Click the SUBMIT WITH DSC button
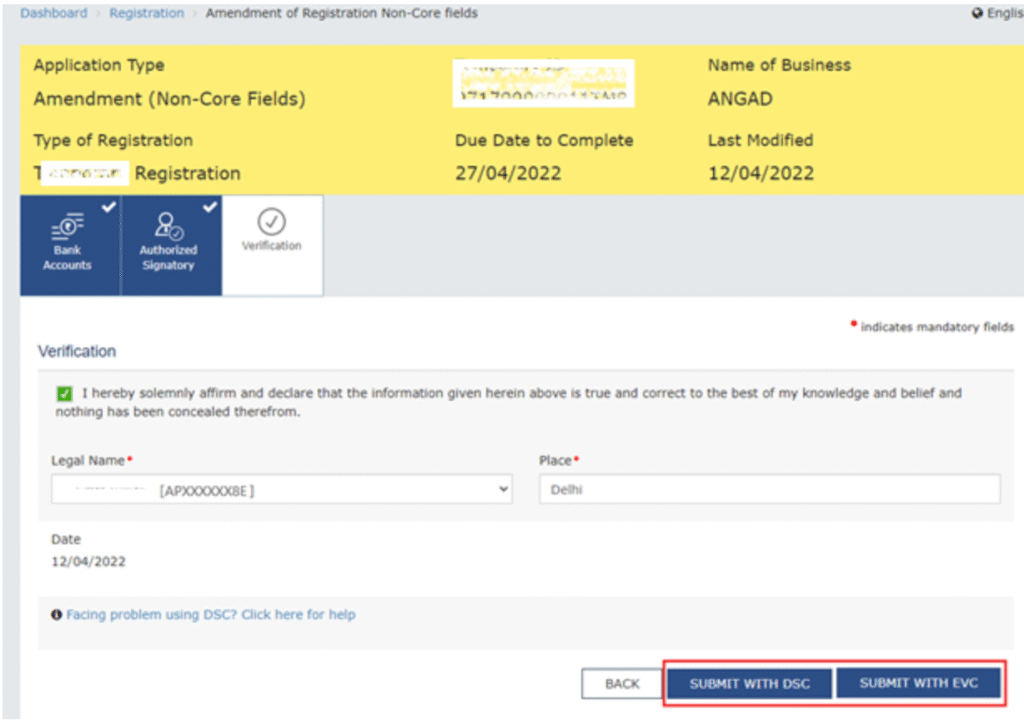The width and height of the screenshot is (1024, 720). click(748, 684)
